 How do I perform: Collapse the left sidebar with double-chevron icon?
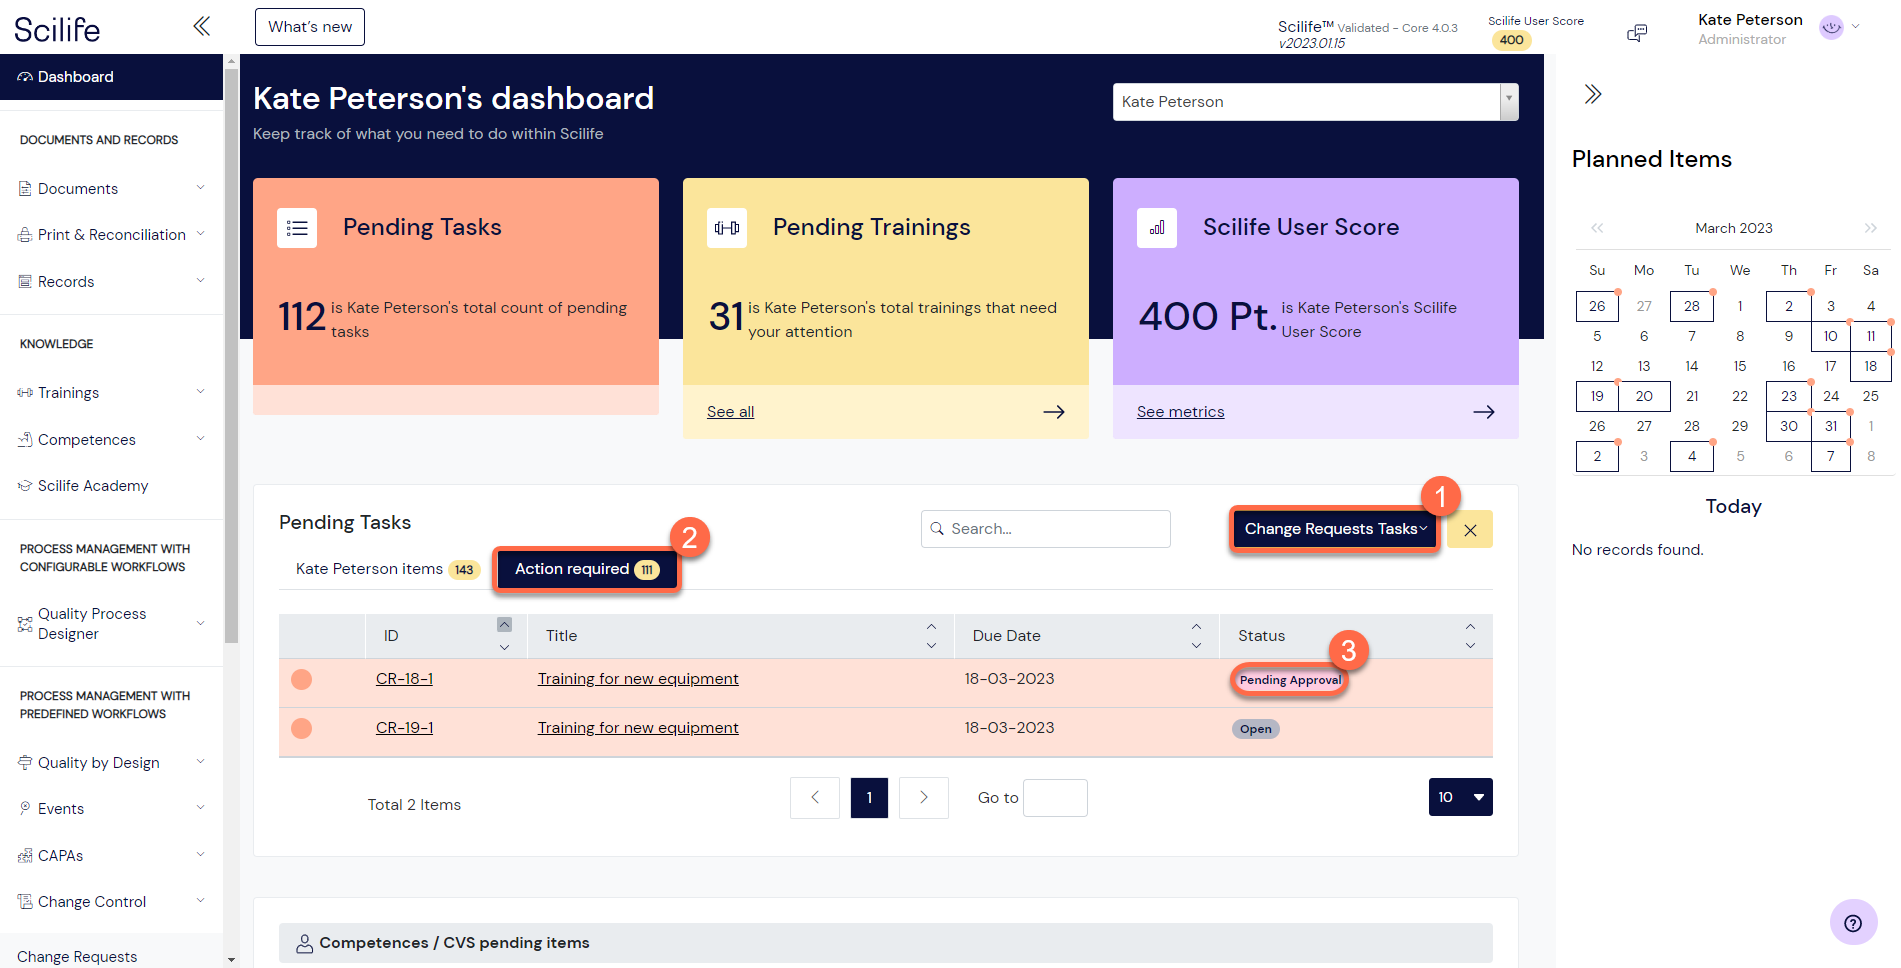tap(201, 26)
